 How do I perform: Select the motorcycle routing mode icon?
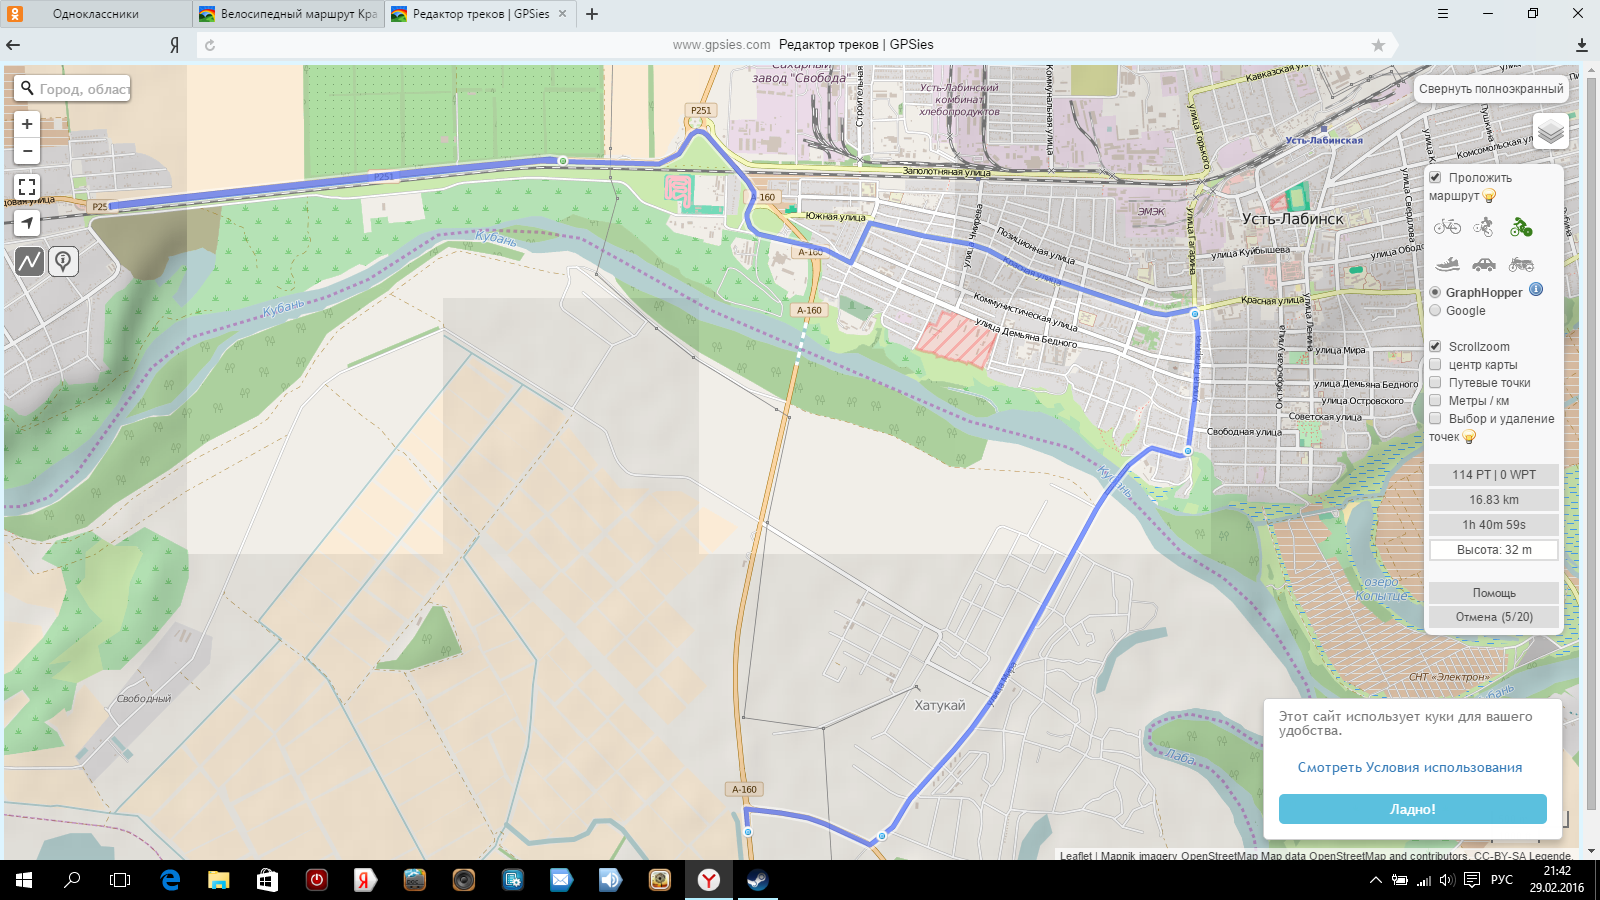tap(1521, 264)
